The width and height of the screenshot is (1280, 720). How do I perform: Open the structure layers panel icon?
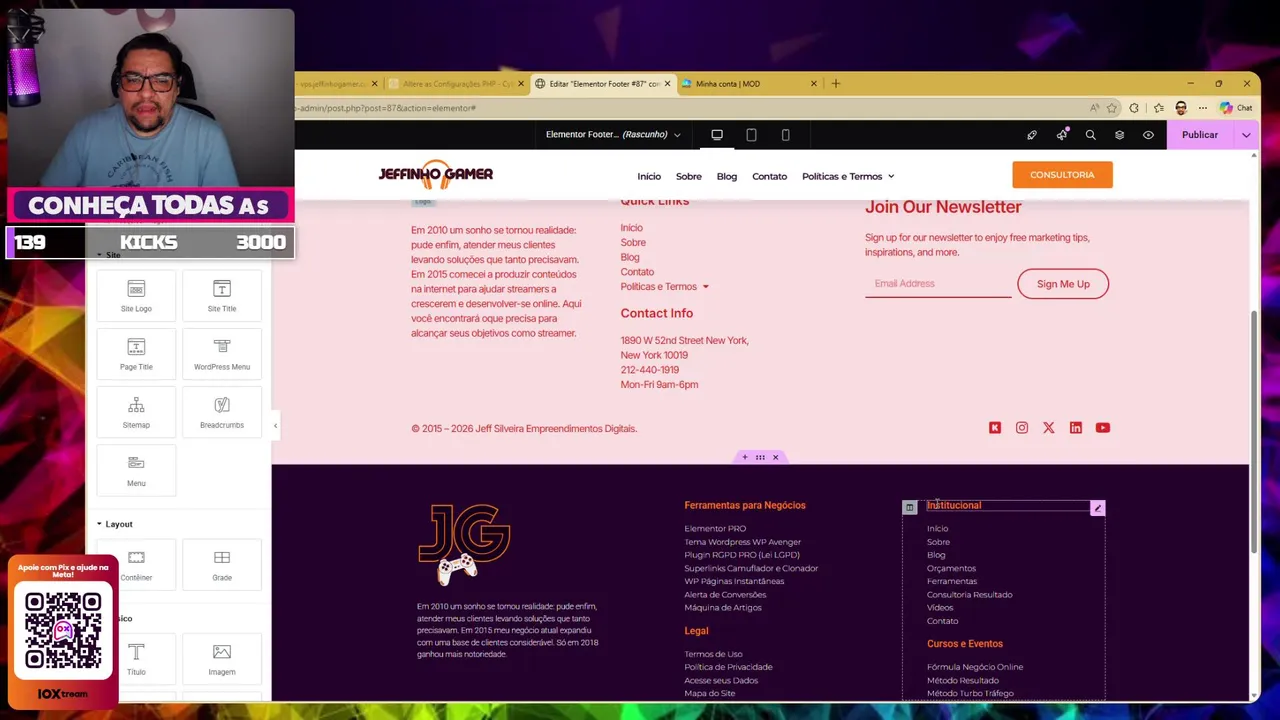[1119, 135]
